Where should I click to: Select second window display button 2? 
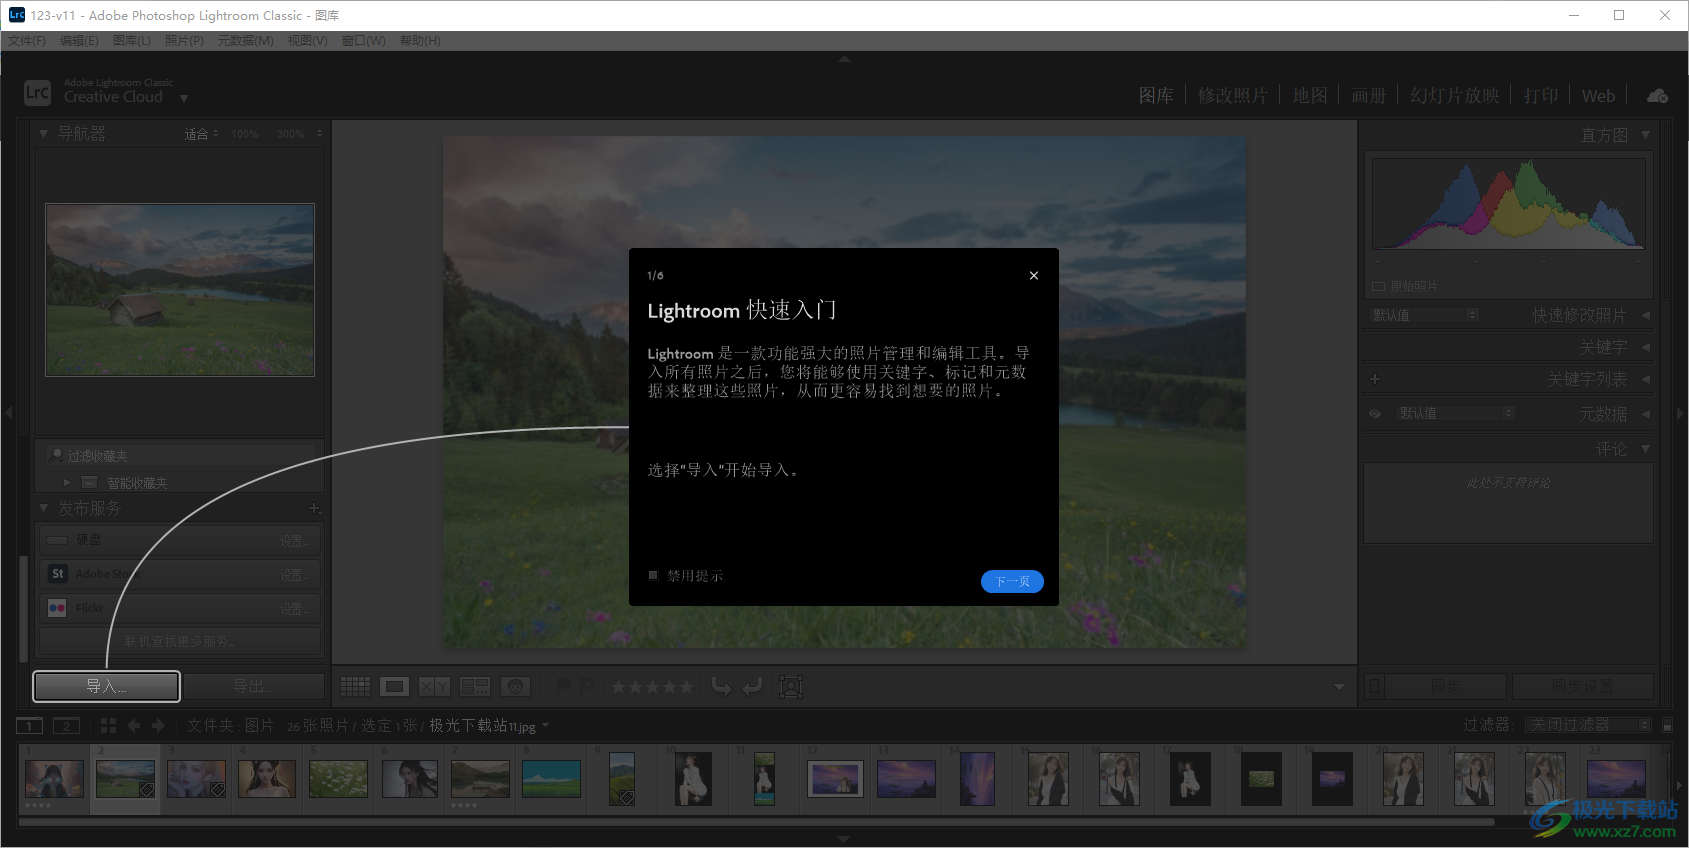(x=67, y=726)
